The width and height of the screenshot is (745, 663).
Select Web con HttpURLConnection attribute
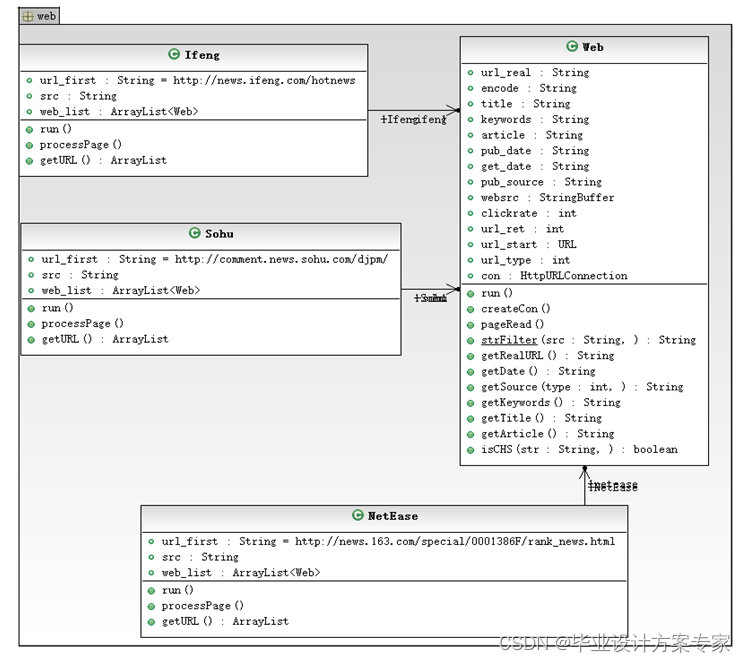(x=554, y=276)
